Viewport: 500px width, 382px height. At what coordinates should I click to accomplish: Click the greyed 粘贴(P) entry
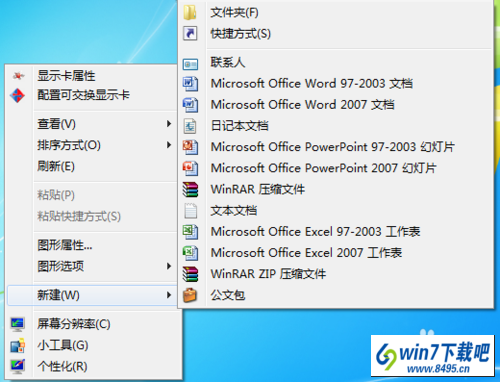56,195
